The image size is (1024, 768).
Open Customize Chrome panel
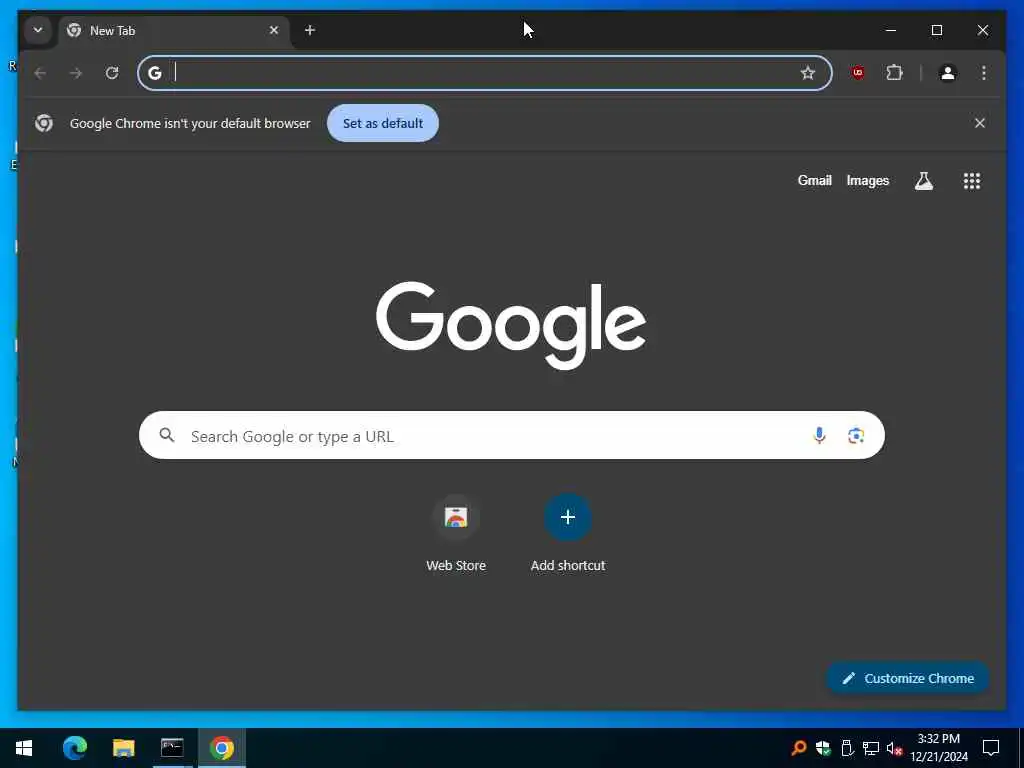click(x=908, y=678)
